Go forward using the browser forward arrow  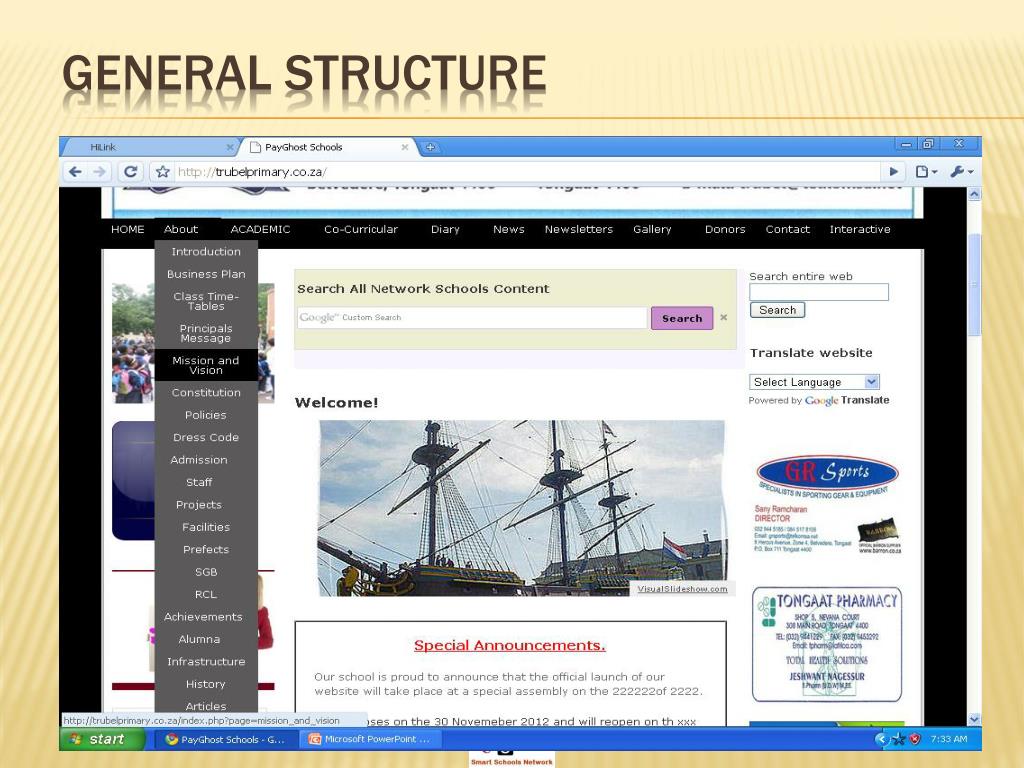tap(99, 172)
